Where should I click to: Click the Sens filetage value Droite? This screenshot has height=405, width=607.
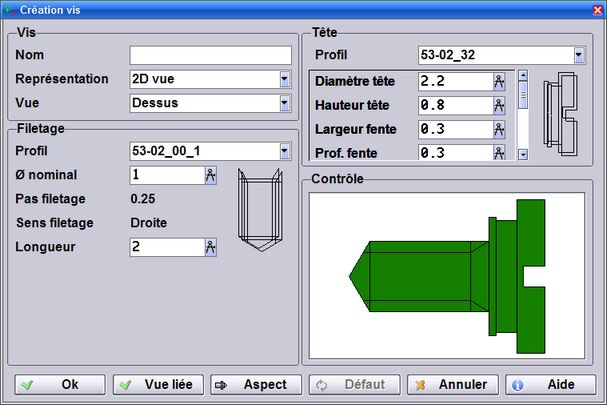point(149,223)
